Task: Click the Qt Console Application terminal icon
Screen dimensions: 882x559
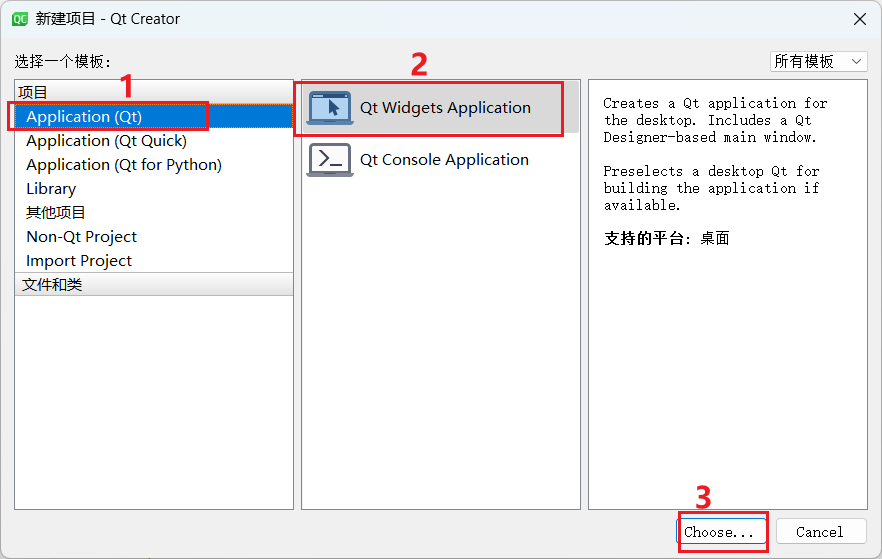Action: pos(330,160)
